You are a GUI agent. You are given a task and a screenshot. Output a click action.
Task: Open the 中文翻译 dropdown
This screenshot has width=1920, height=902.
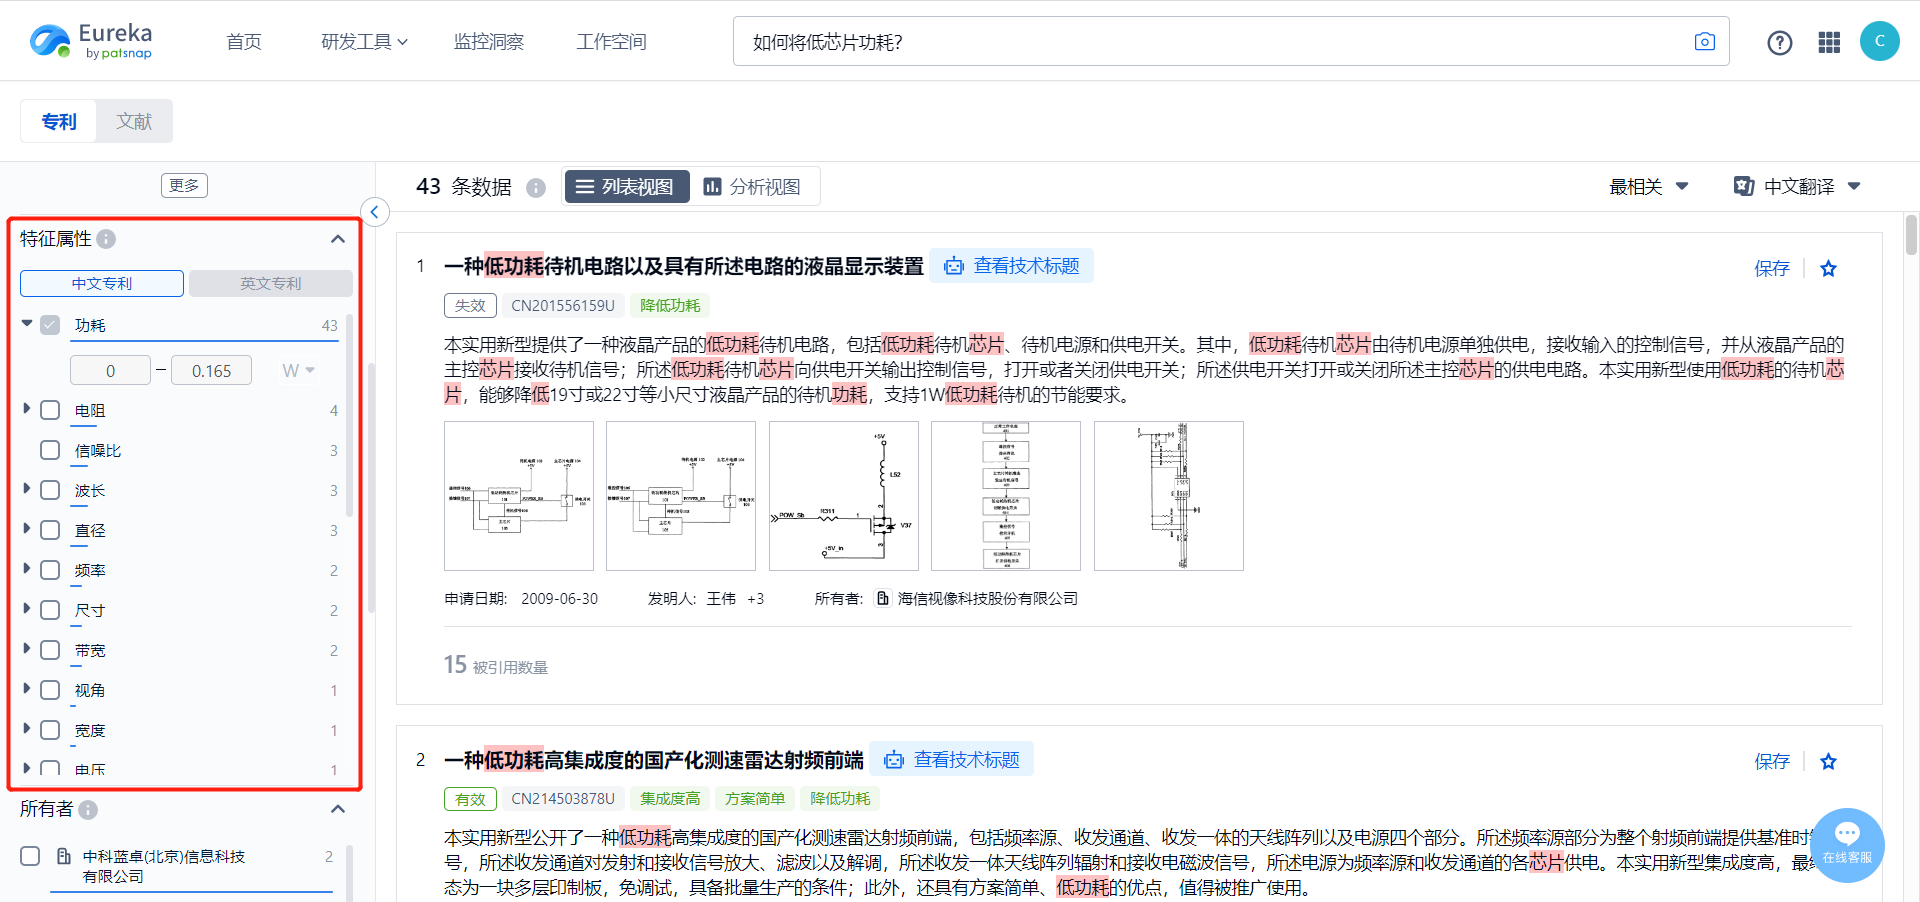(1796, 187)
